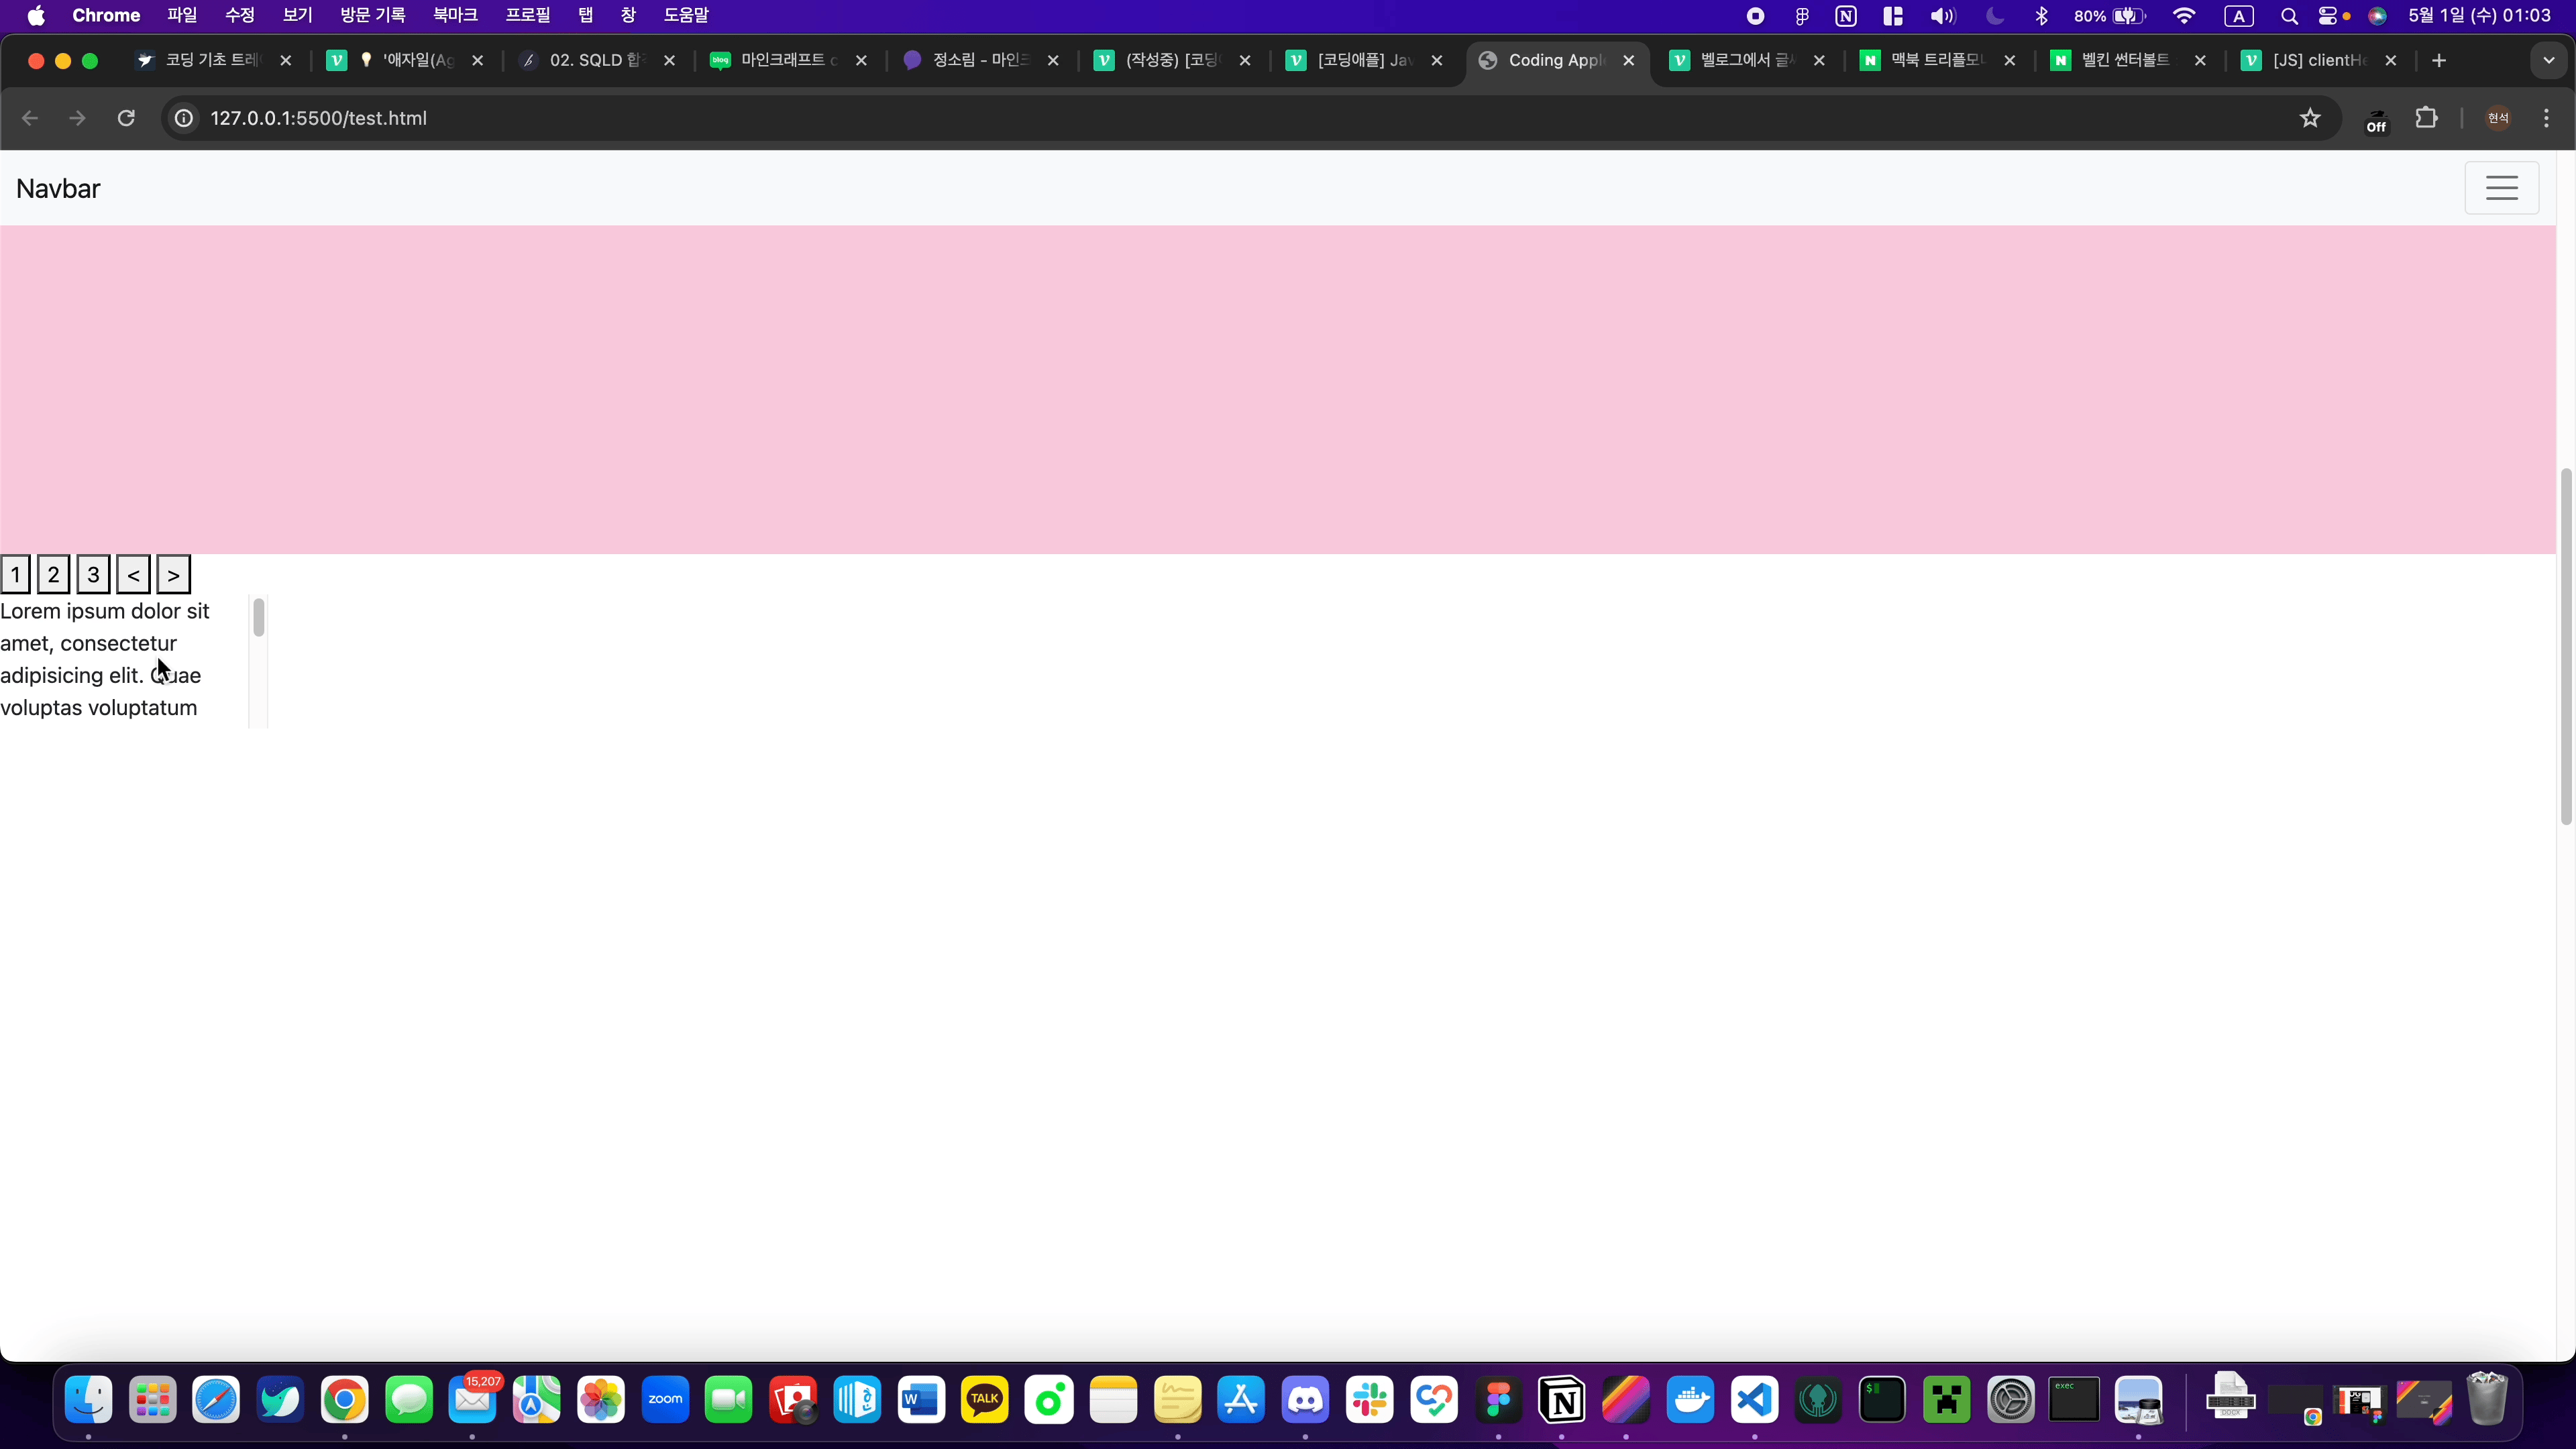Open Visual Studio Code from the Dock

(1754, 1400)
